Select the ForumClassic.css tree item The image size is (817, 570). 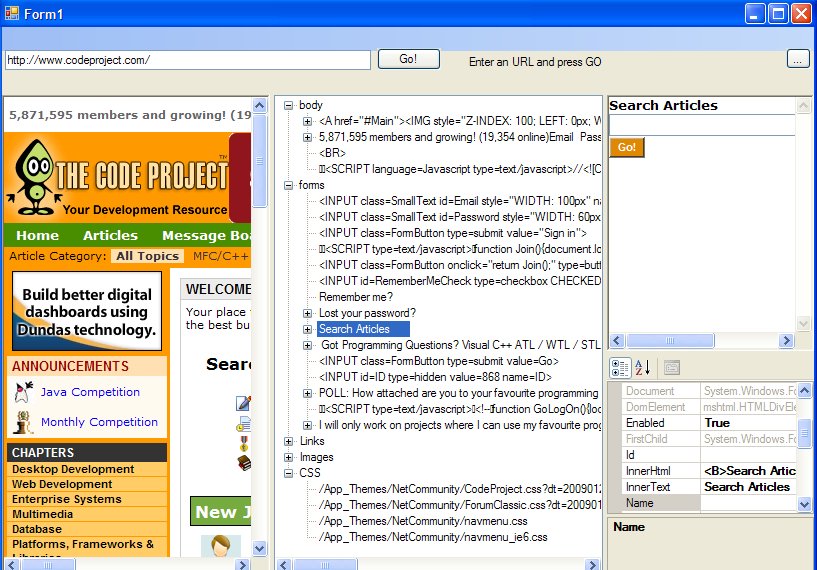[x=460, y=505]
